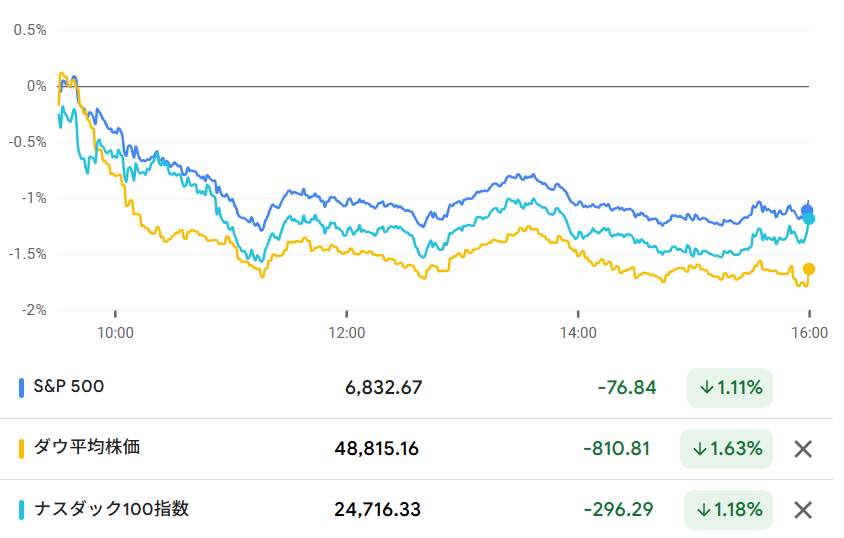Screen dimensions: 844x538
Task: Open the ダウ平均株価 index link
Action: pos(87,447)
